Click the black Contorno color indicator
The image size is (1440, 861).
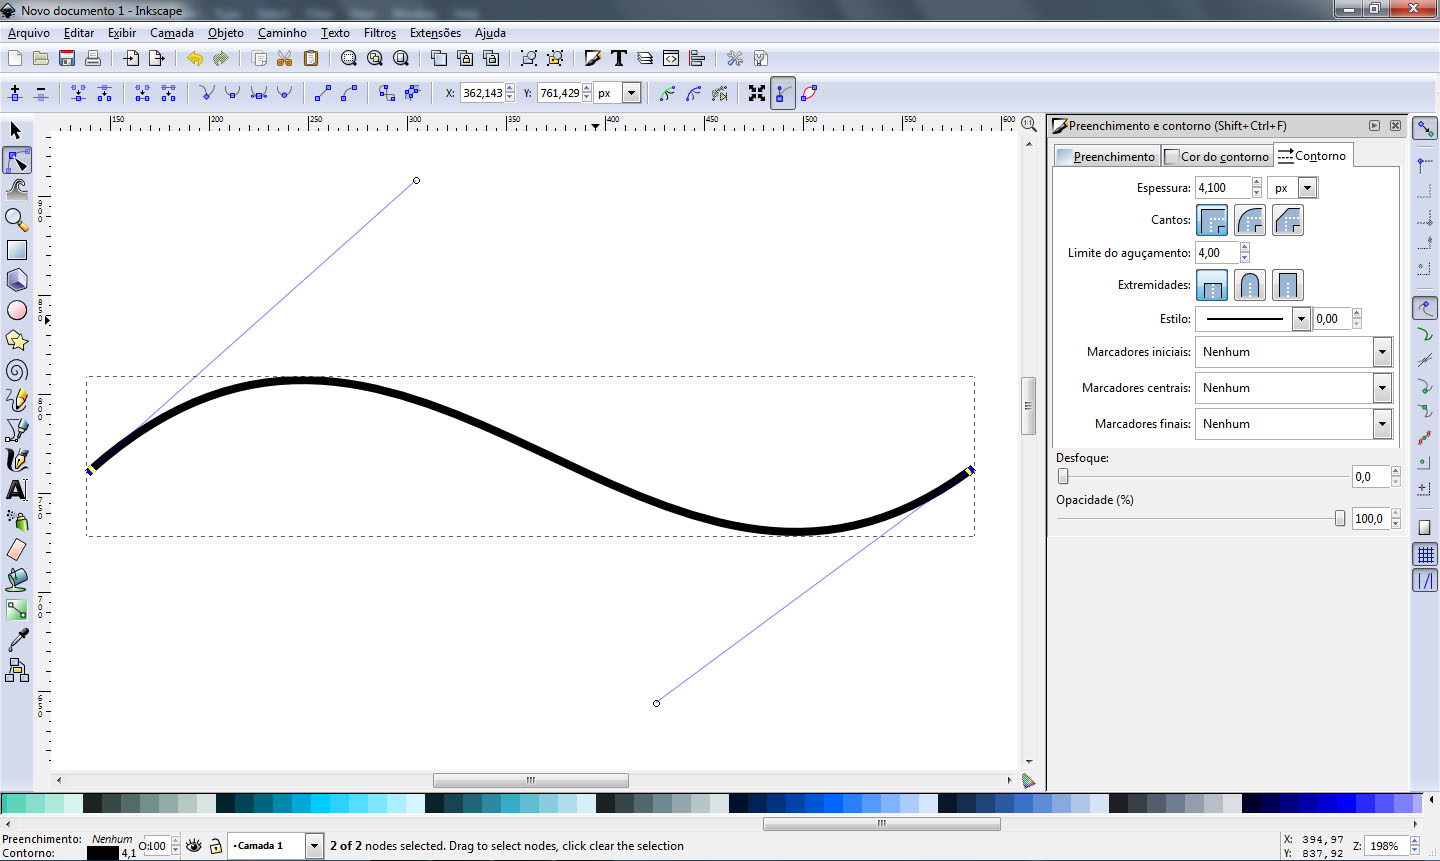(102, 853)
